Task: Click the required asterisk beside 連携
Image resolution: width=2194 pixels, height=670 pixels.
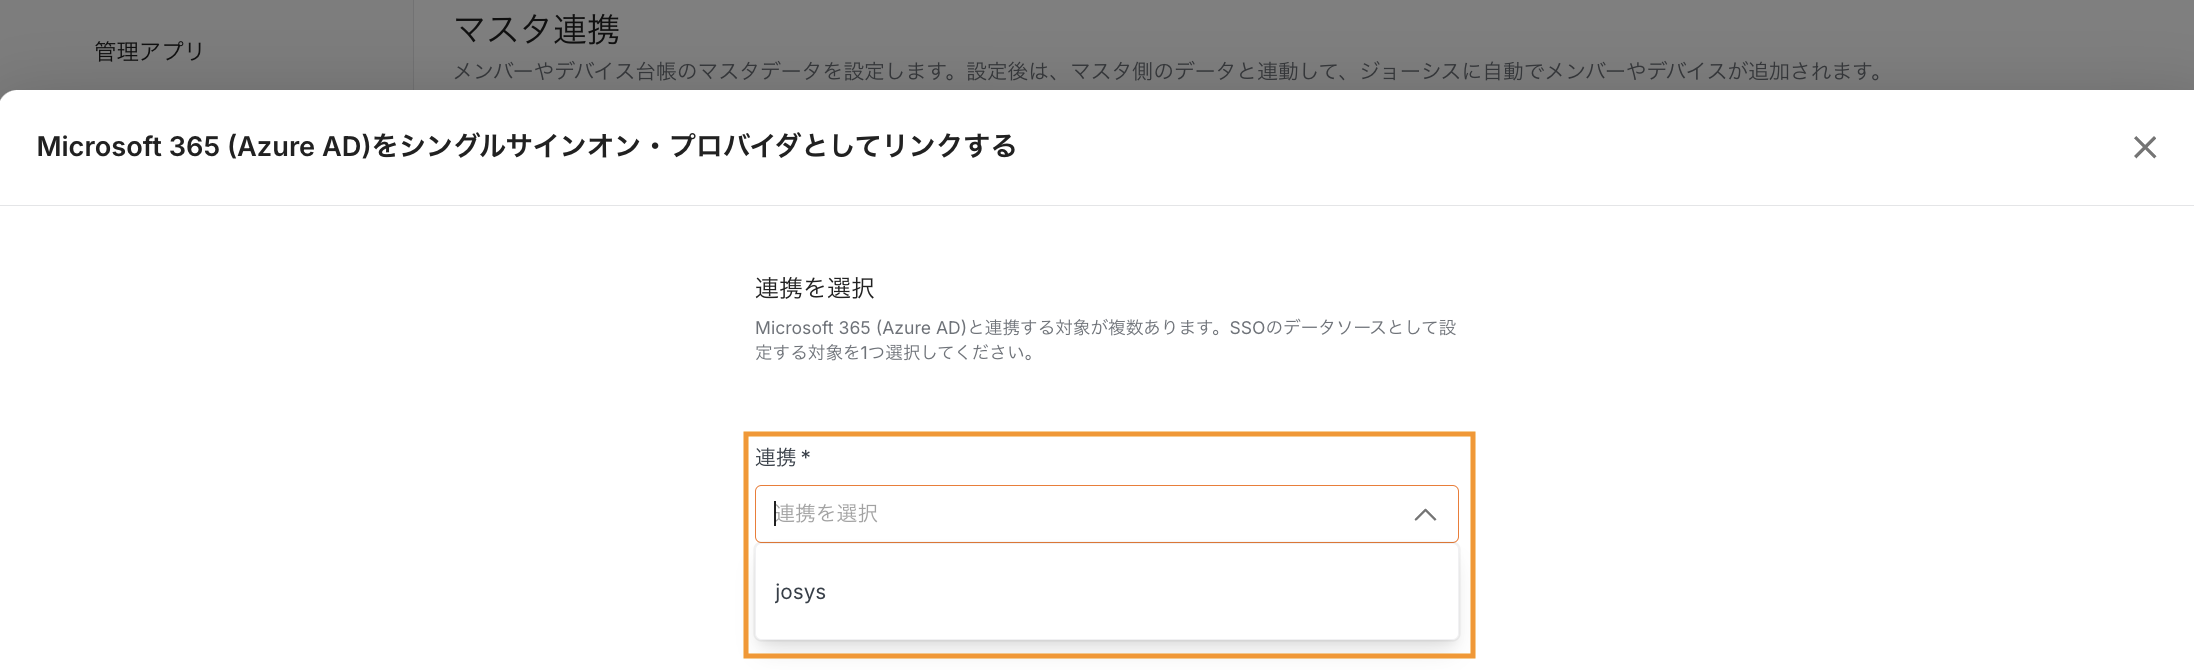Action: pos(806,457)
